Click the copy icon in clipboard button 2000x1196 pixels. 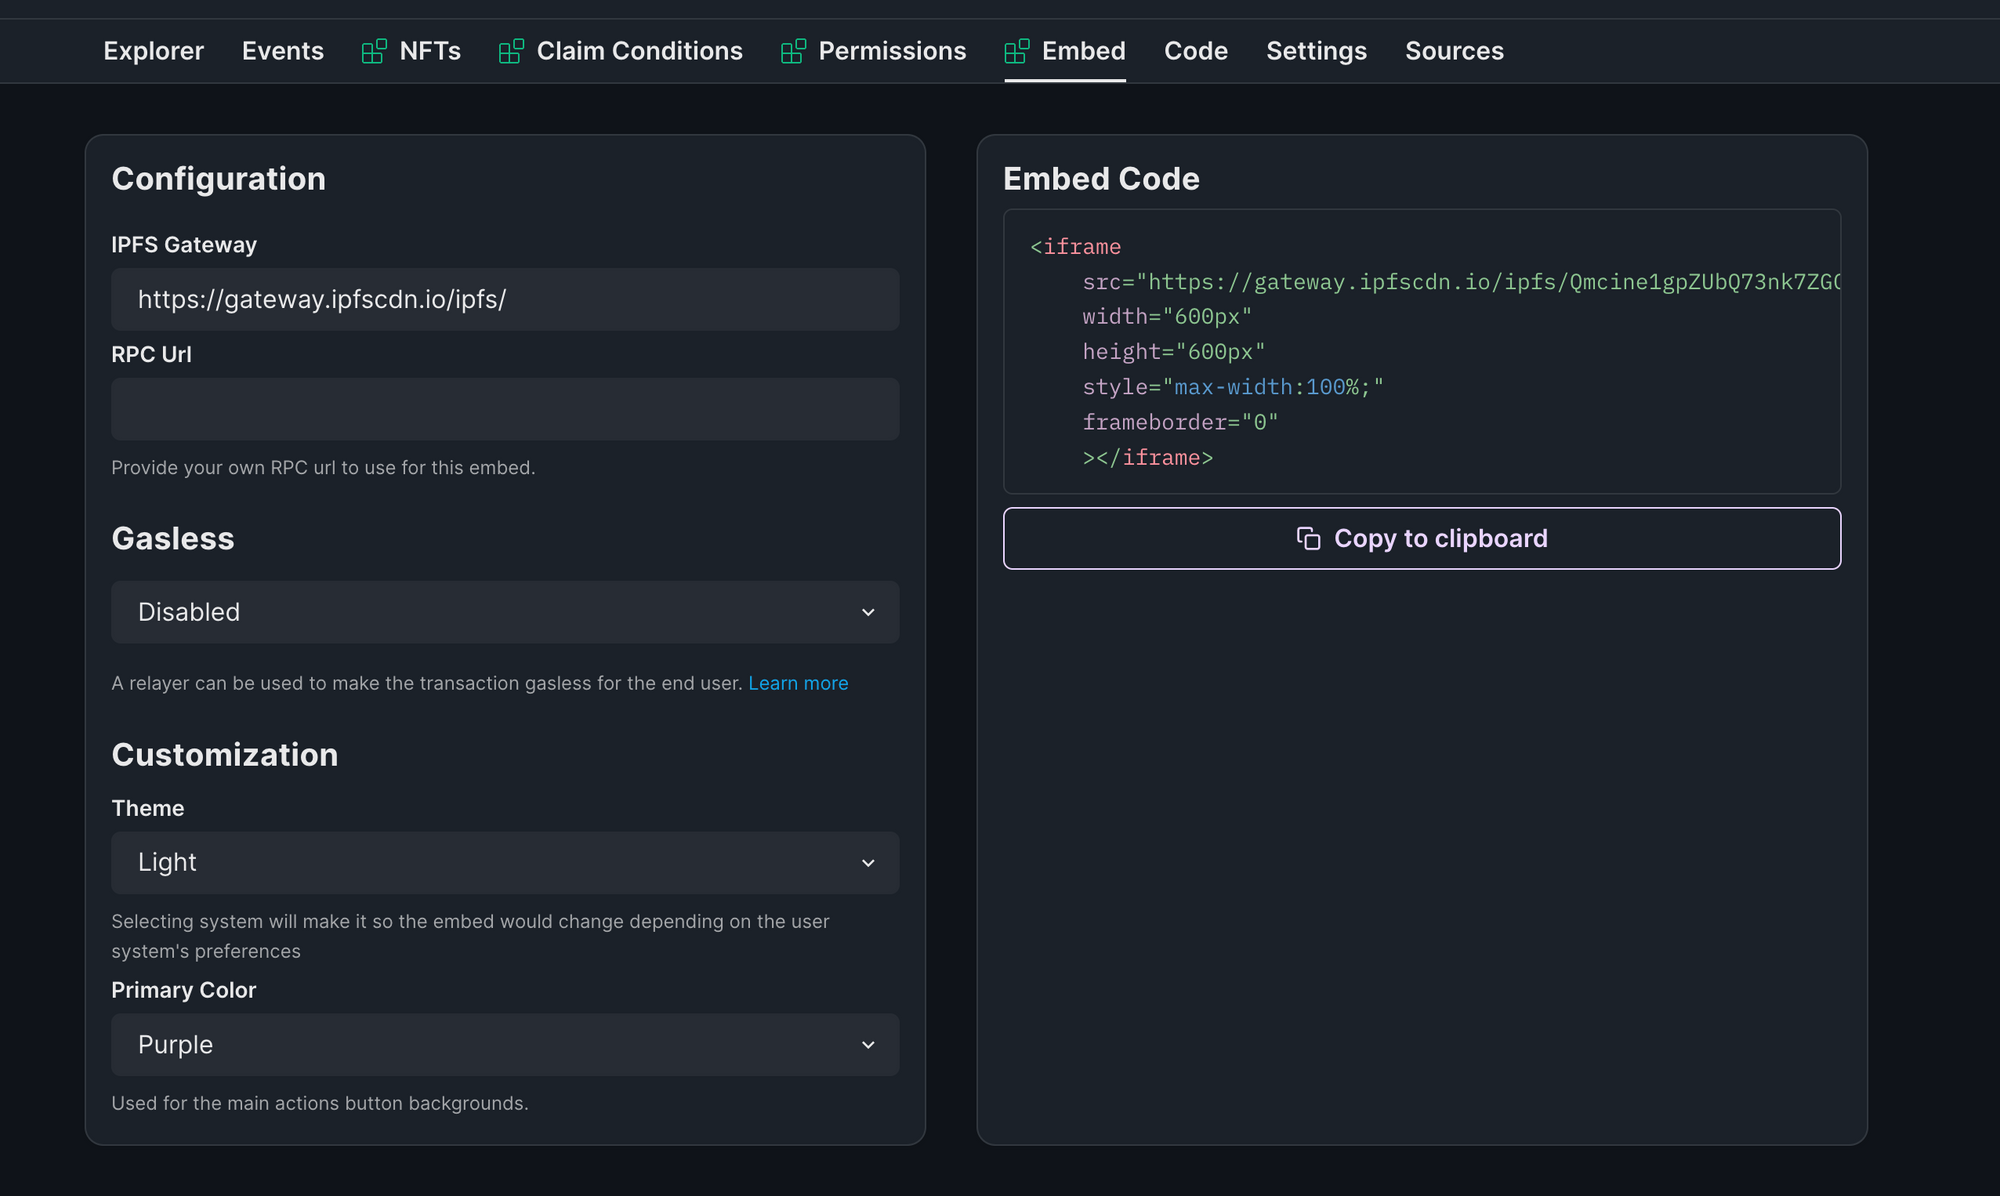tap(1308, 539)
